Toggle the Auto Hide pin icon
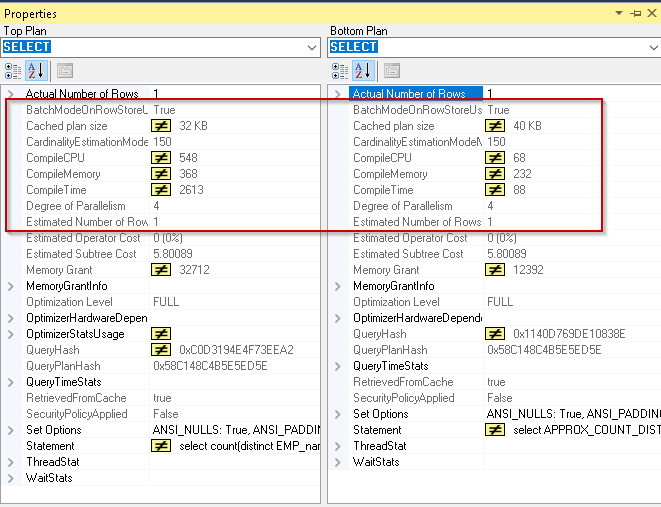Viewport: 661px width, 507px height. (636, 14)
